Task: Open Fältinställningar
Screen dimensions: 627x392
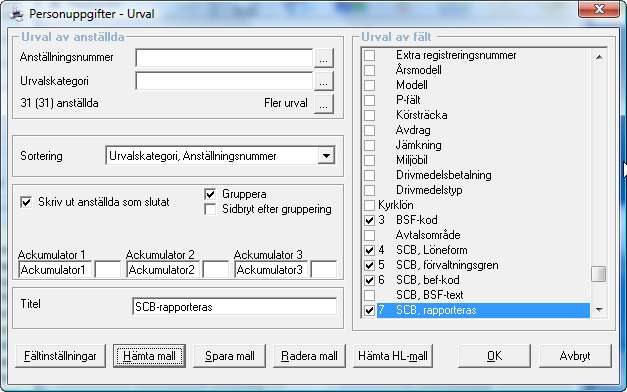Action: click(x=60, y=356)
